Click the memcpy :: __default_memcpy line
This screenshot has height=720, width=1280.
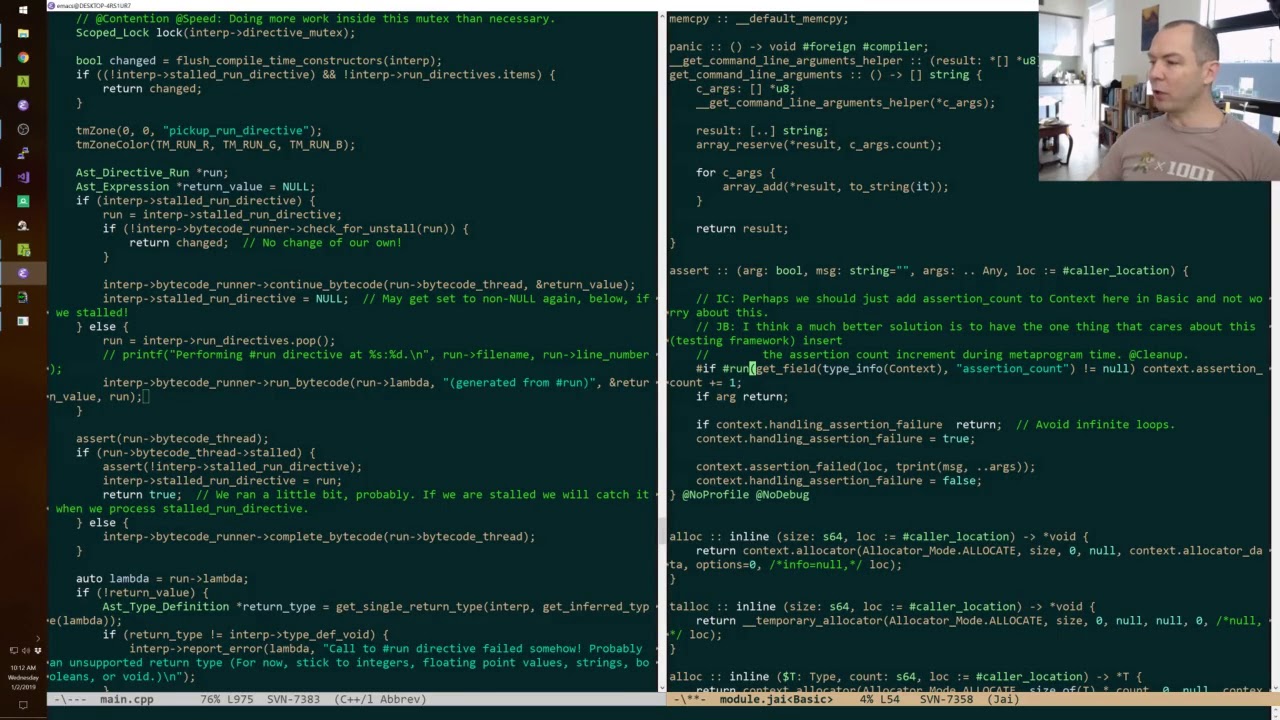tap(759, 18)
